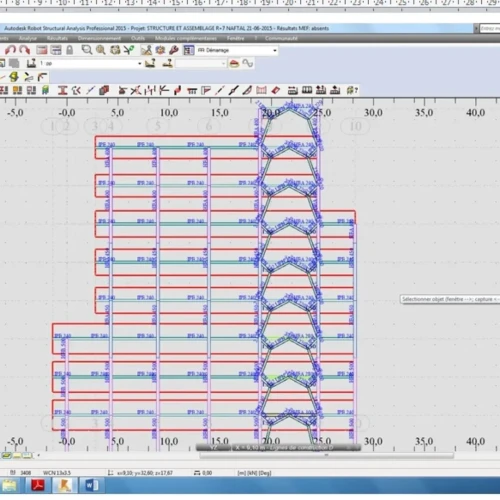Click the YZ view plane button
This screenshot has height=500, width=500.
214,448
